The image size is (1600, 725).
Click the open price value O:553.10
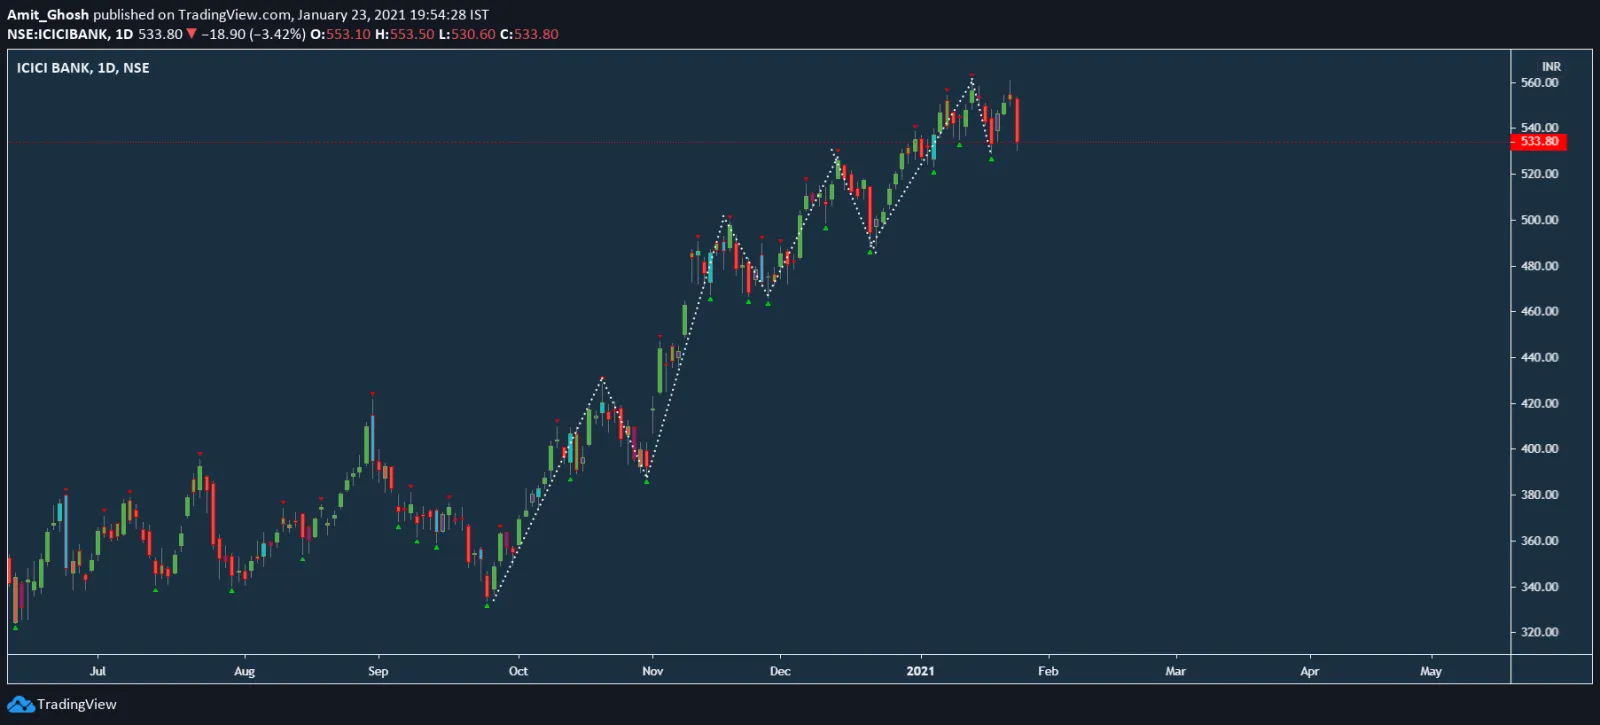pos(340,34)
